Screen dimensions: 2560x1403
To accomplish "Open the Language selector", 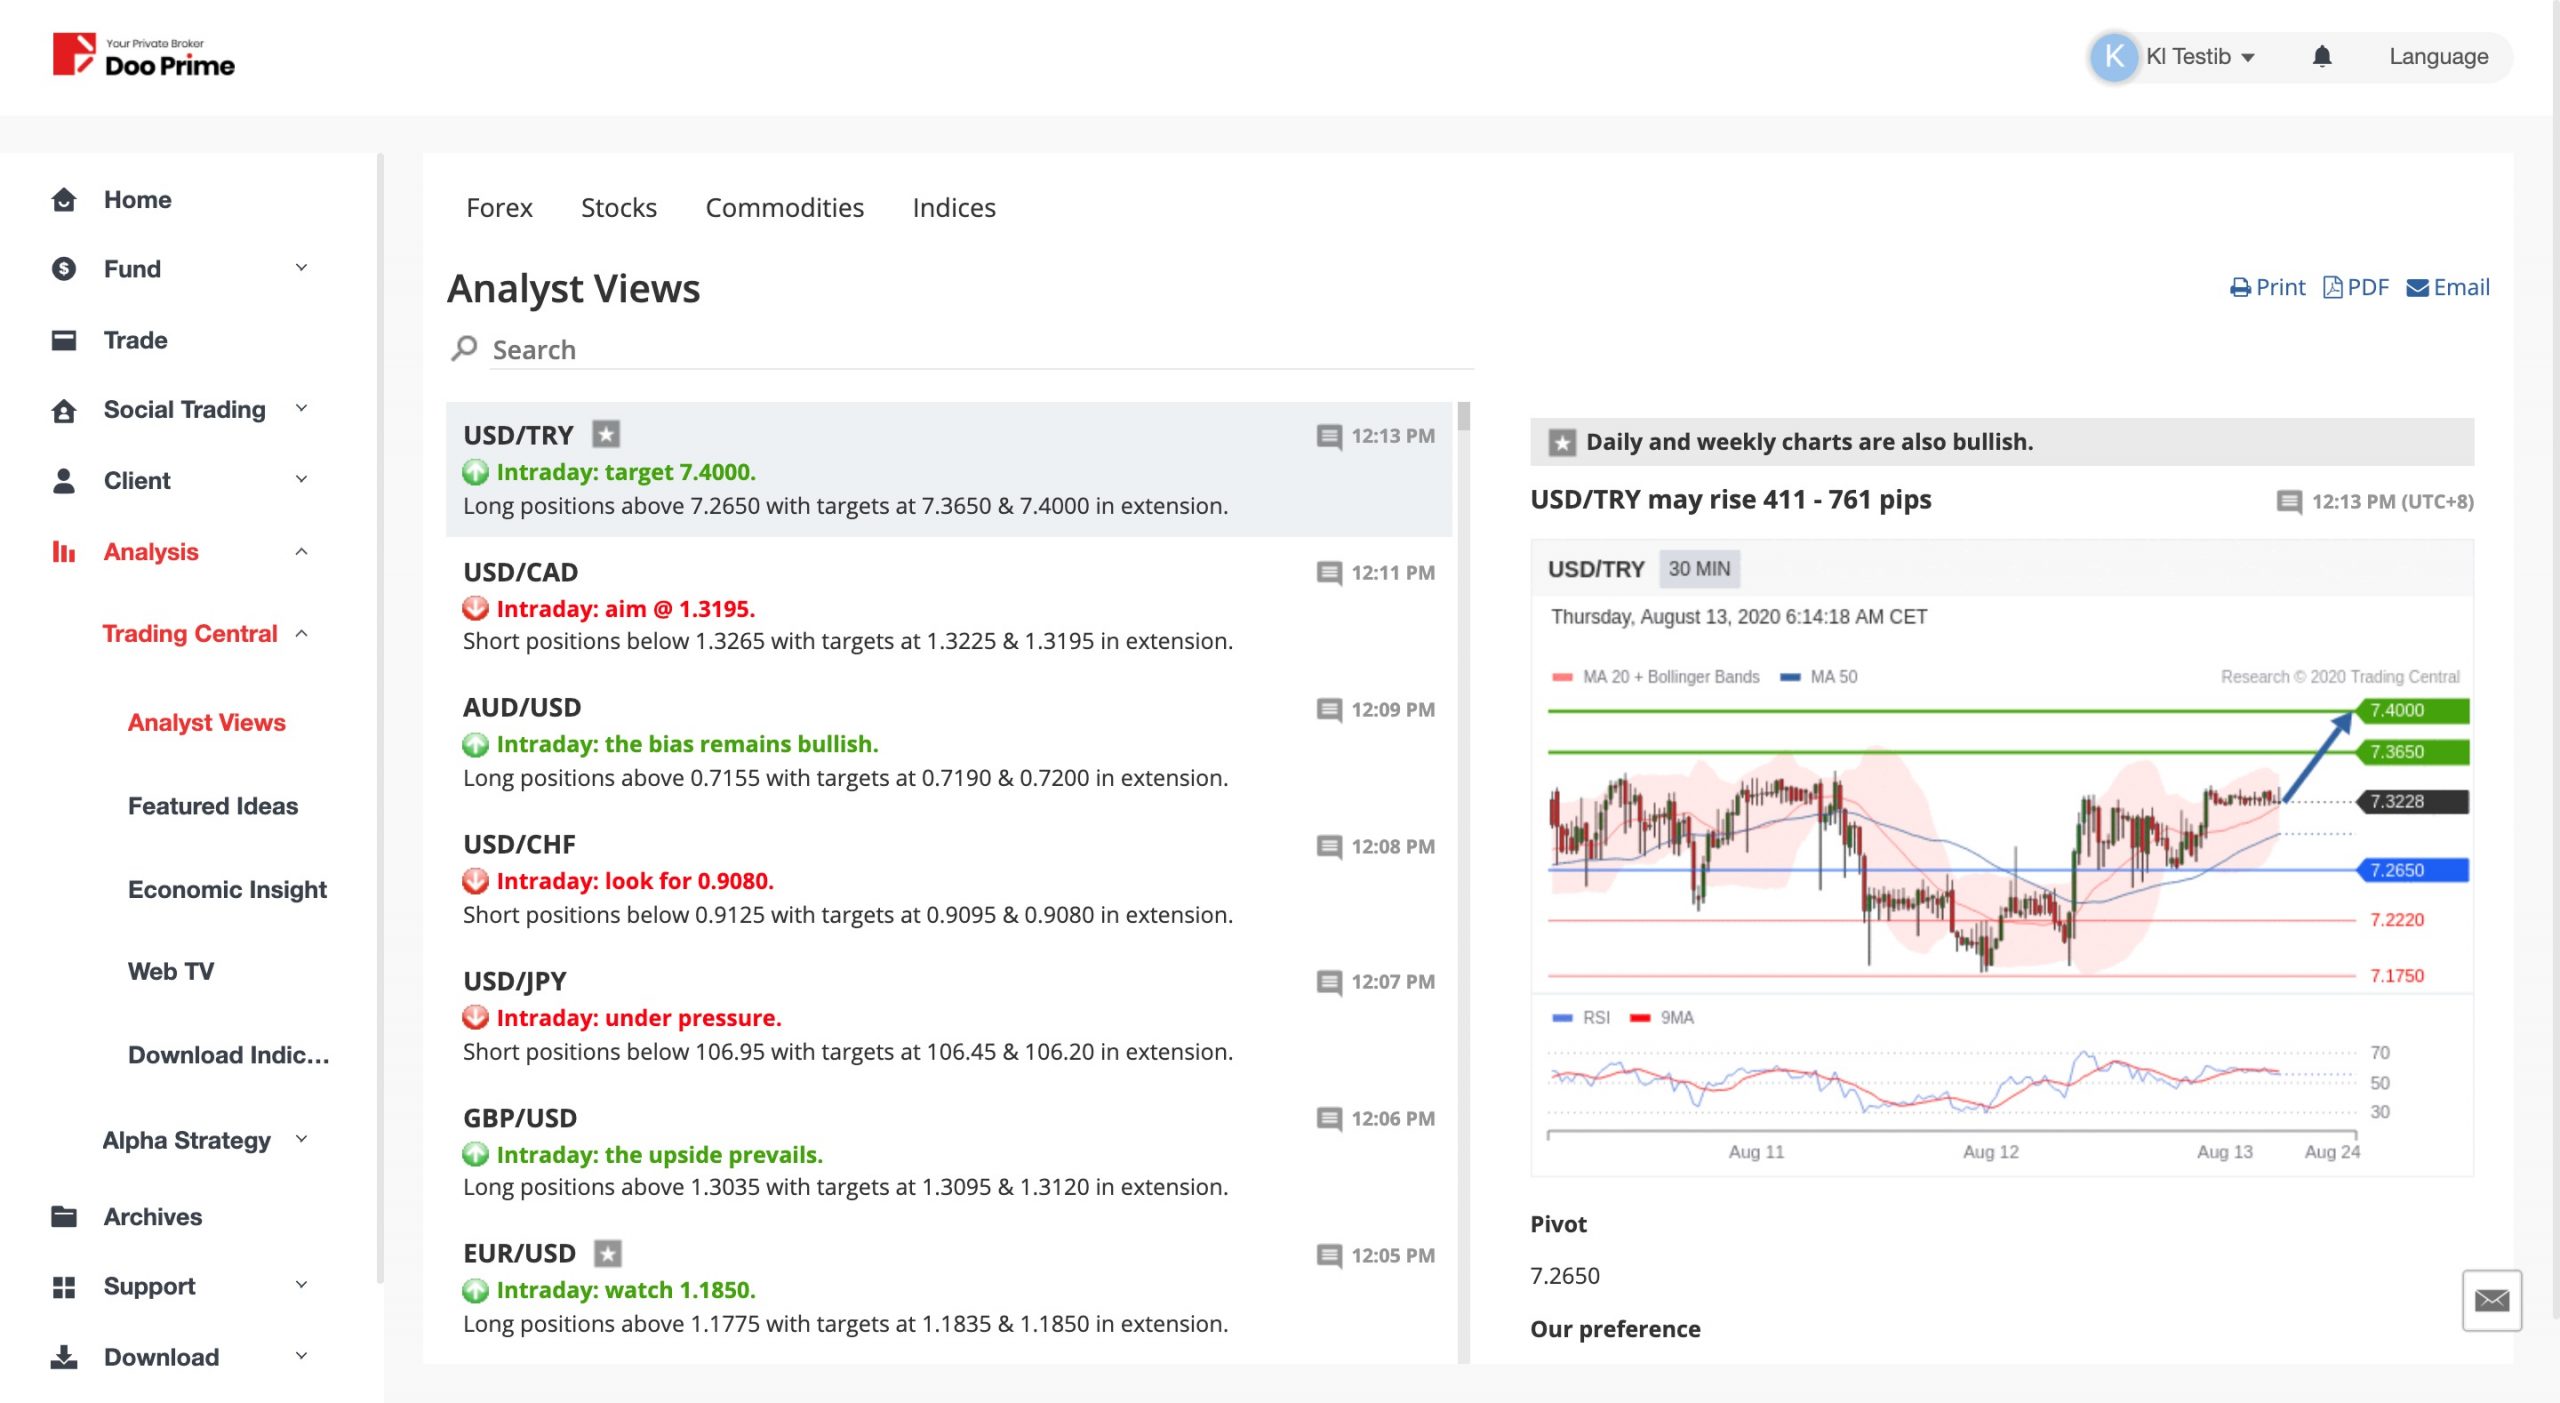I will (x=2438, y=57).
